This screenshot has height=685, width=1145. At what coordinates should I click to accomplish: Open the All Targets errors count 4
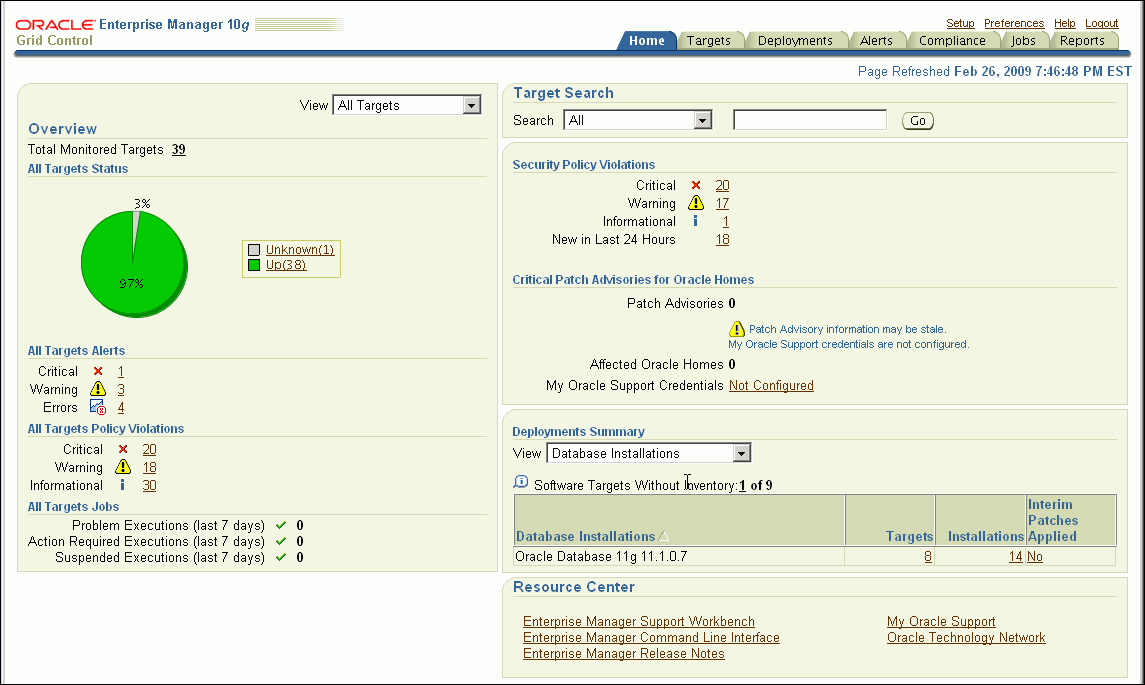(120, 408)
